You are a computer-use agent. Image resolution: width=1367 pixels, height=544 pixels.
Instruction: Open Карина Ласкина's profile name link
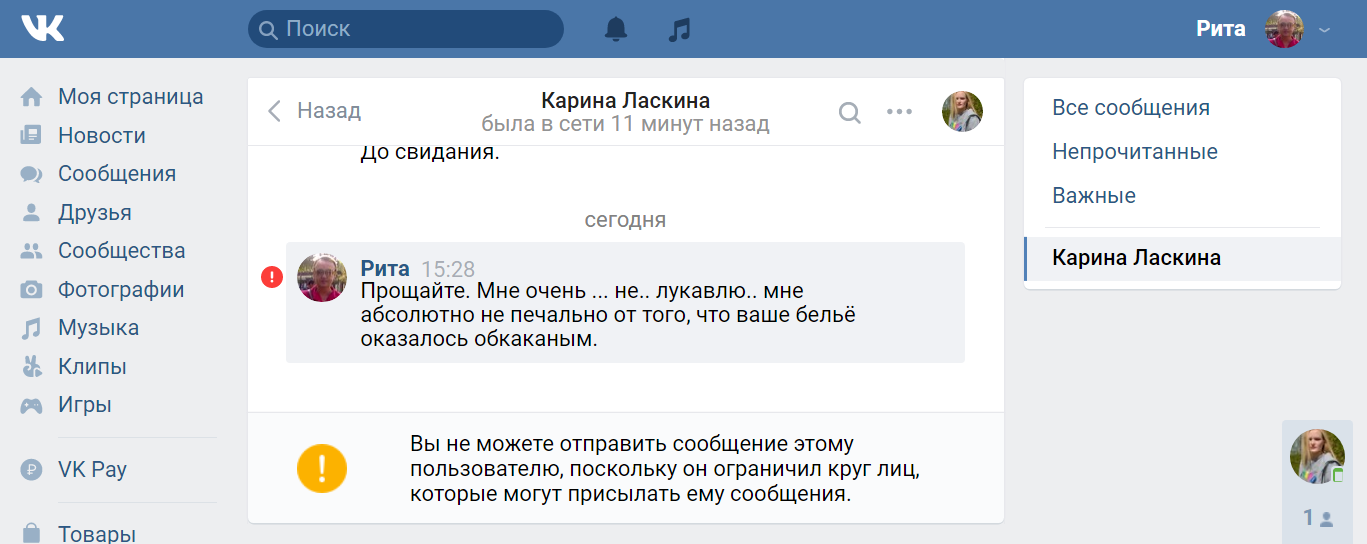point(625,101)
